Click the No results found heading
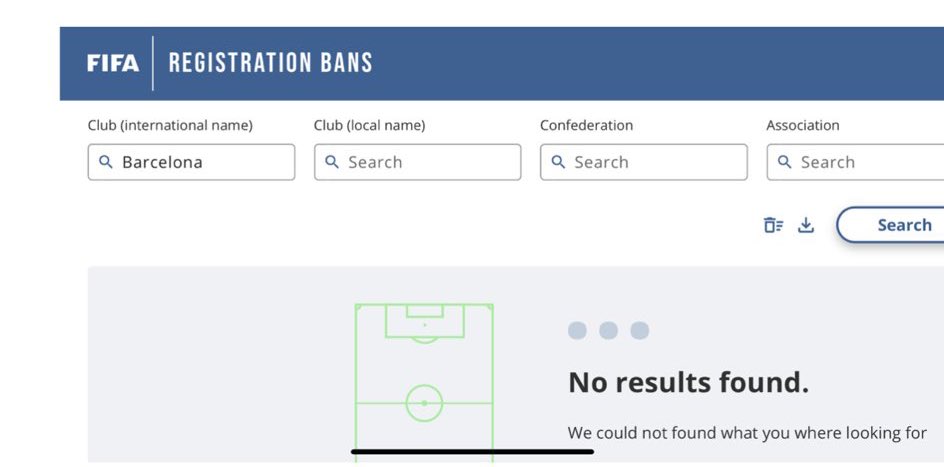Image resolution: width=944 pixels, height=467 pixels. 688,382
